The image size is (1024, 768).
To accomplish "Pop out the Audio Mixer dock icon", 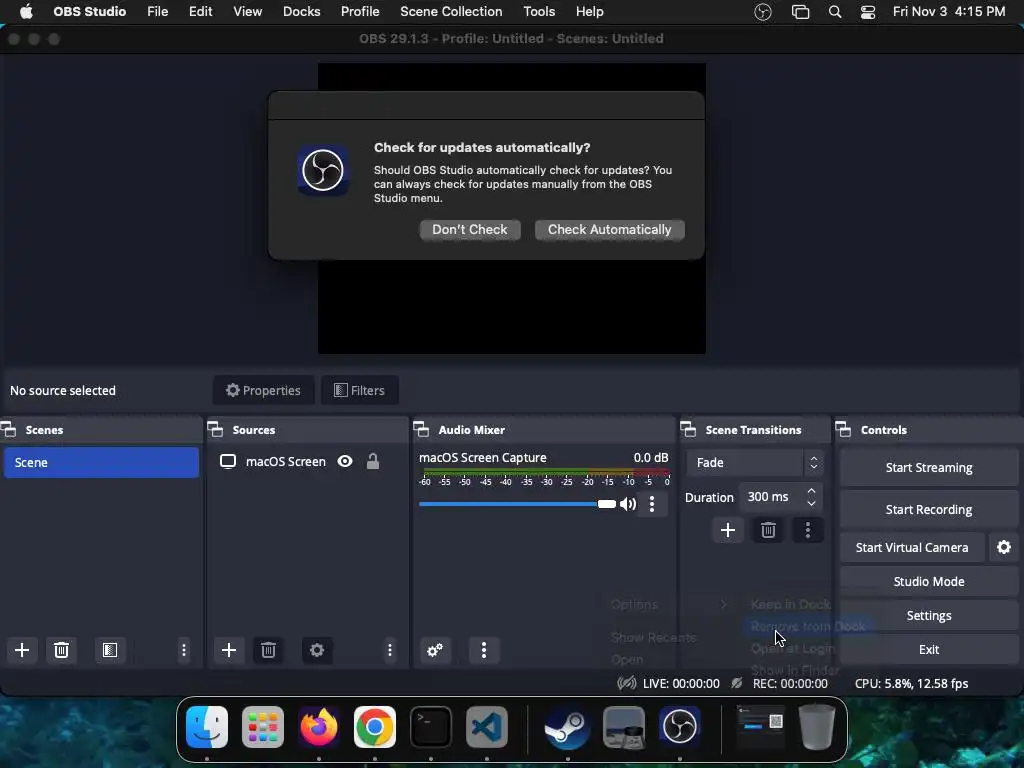I will coord(422,430).
